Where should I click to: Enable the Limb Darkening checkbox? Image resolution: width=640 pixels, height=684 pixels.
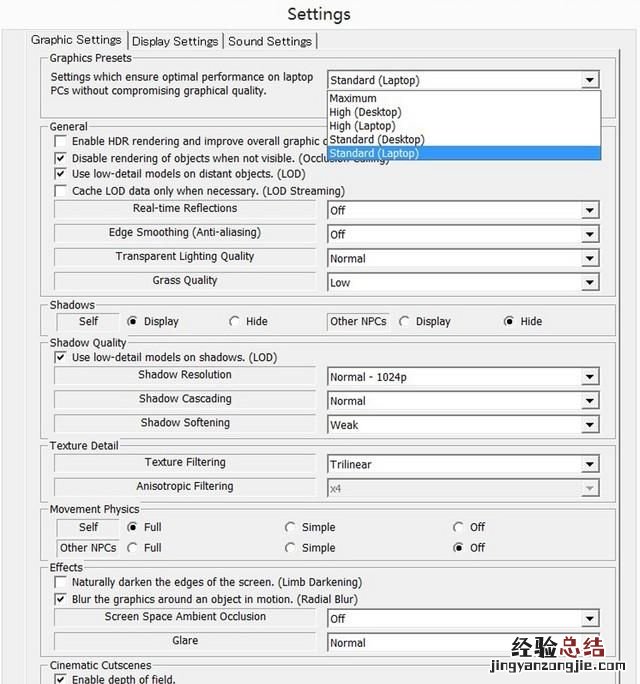(x=61, y=582)
